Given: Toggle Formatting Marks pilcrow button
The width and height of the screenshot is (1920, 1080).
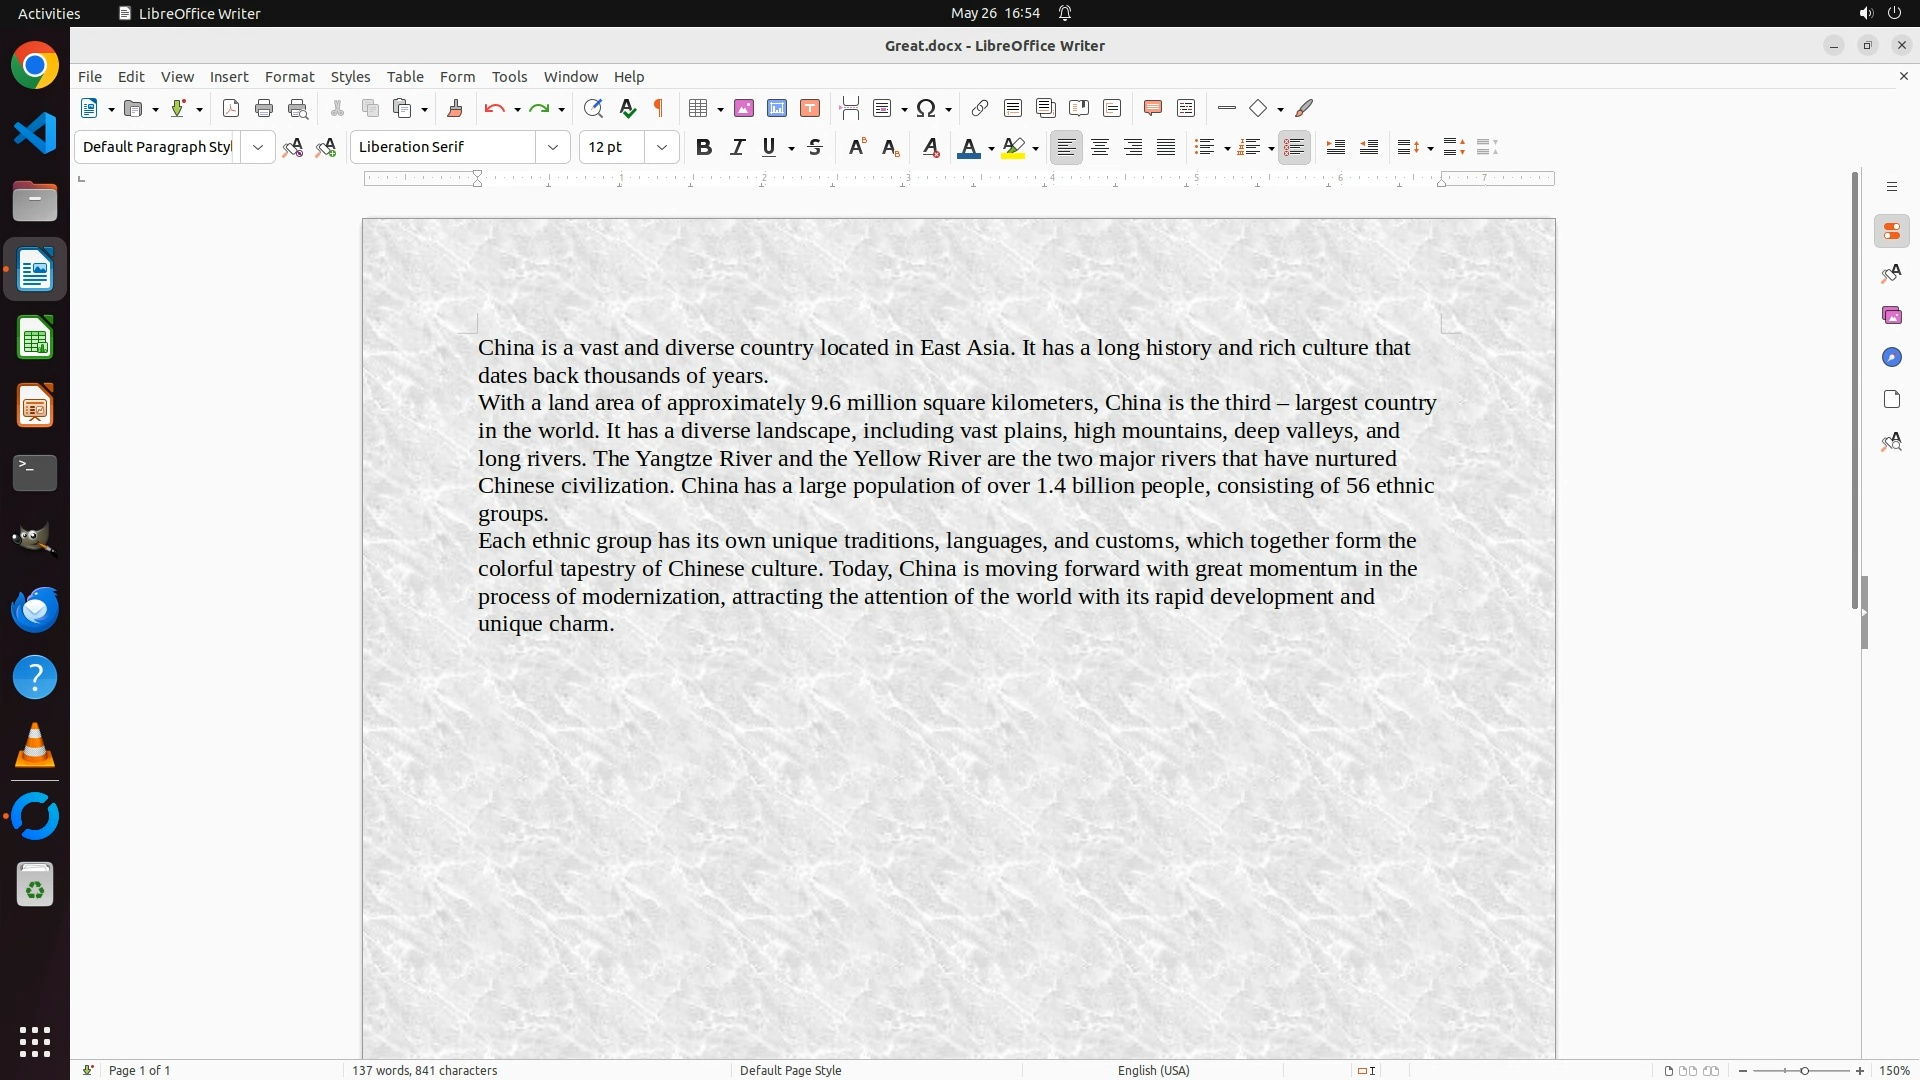Looking at the screenshot, I should point(659,109).
